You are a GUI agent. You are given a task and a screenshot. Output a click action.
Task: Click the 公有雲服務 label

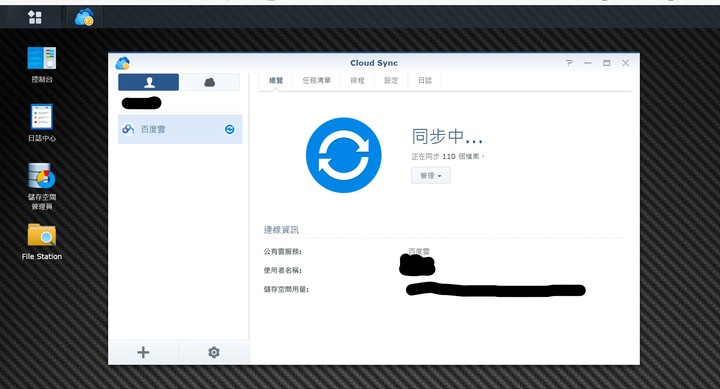point(282,252)
